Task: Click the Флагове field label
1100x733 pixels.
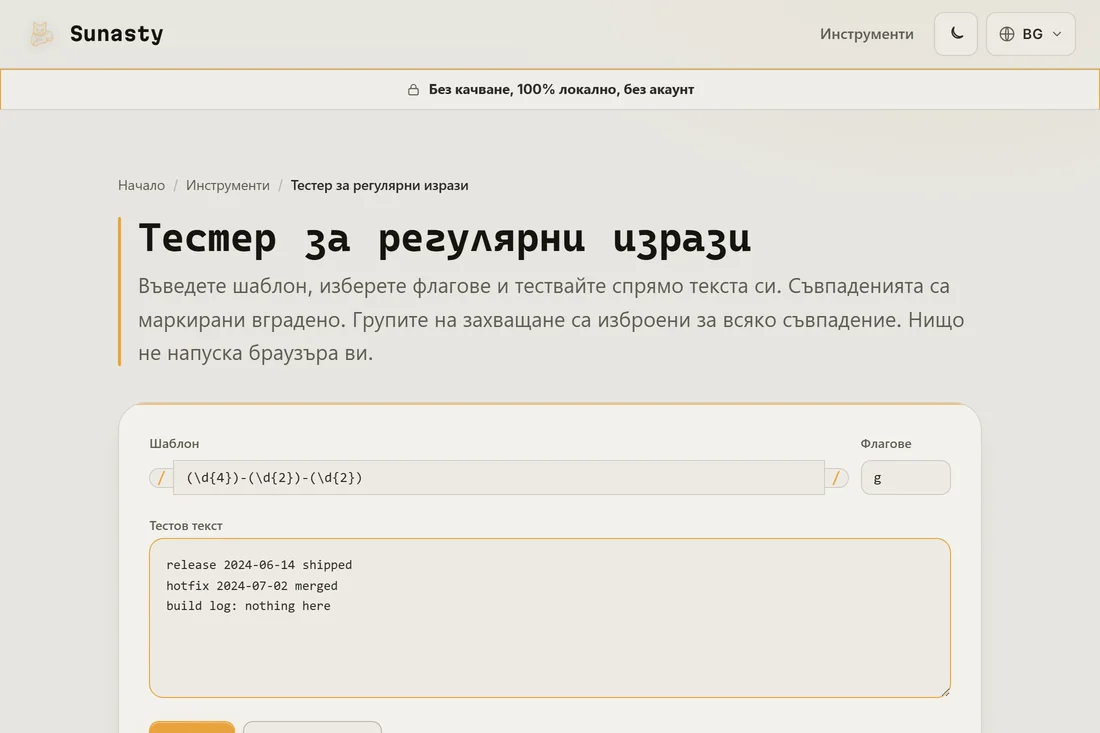Action: pos(886,443)
